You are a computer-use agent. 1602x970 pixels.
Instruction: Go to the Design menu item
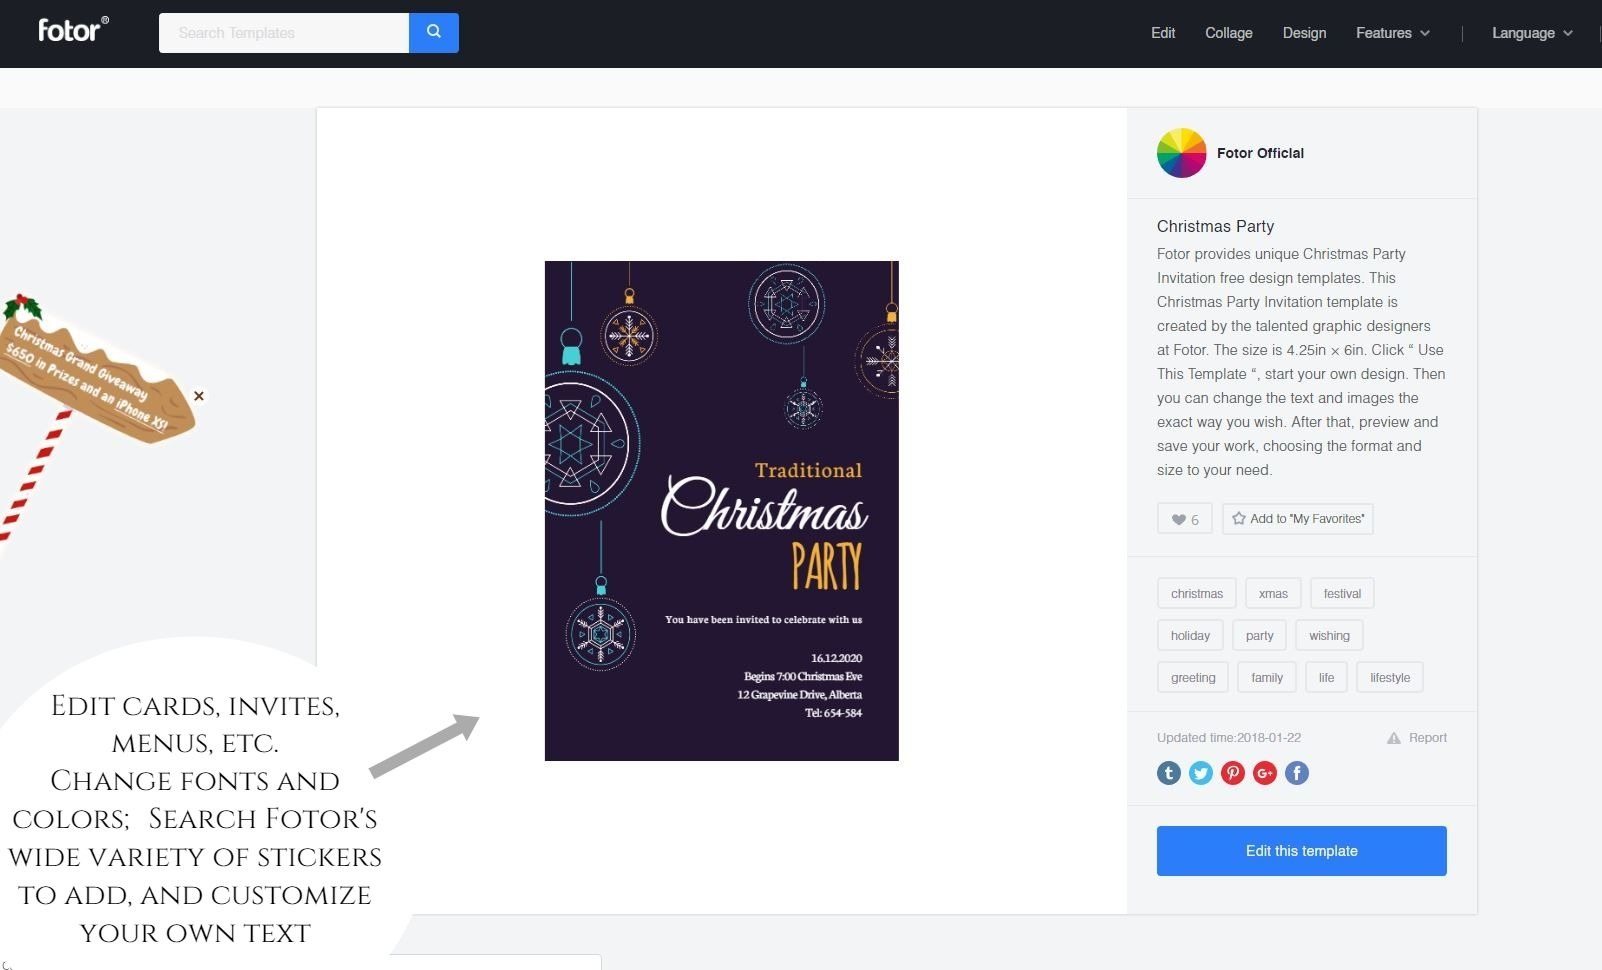(1304, 33)
